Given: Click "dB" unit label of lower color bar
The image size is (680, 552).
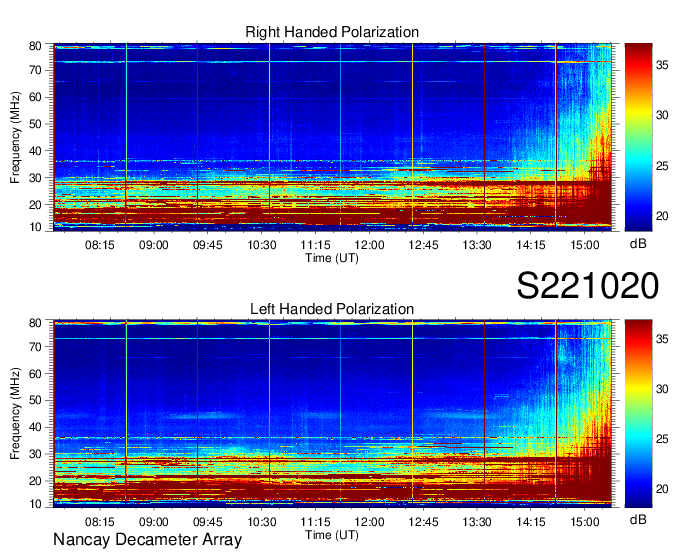Looking at the screenshot, I should [x=638, y=519].
